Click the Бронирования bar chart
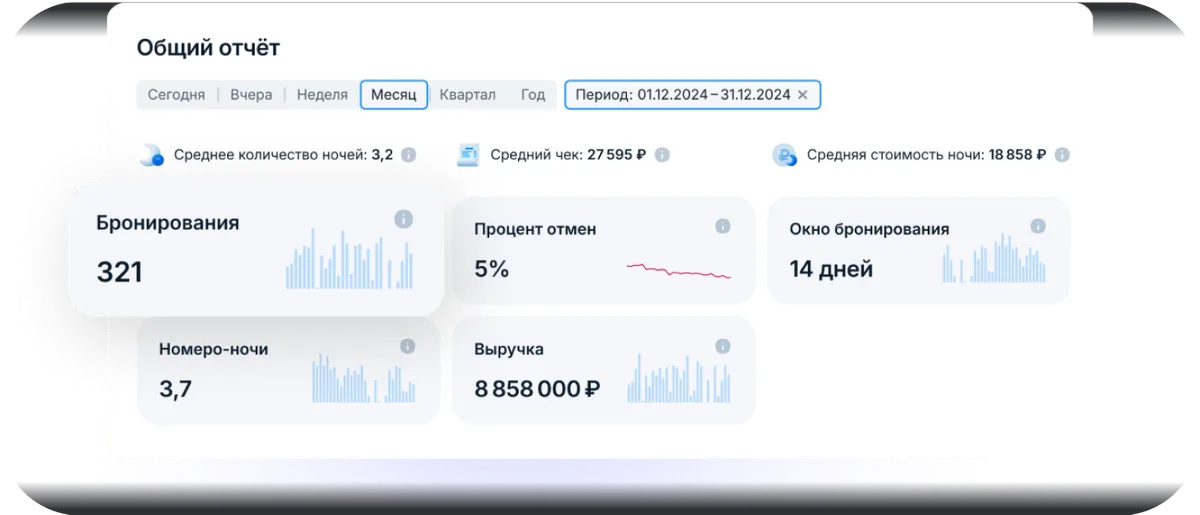This screenshot has height=515, width=1200. pos(349,259)
